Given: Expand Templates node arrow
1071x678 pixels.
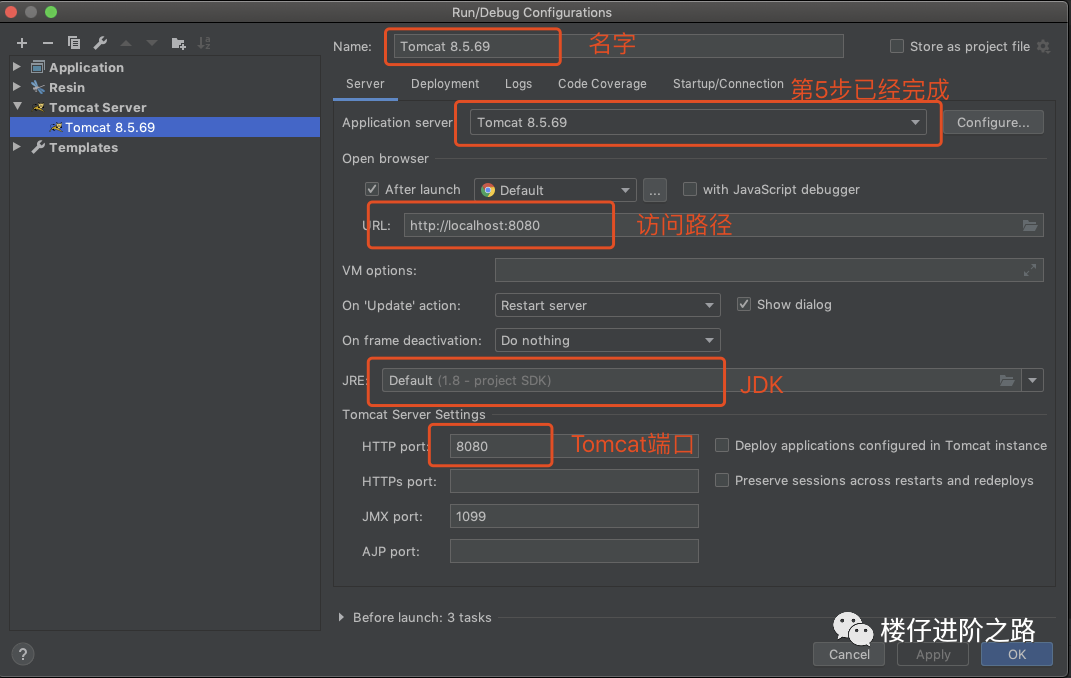Looking at the screenshot, I should (x=17, y=147).
